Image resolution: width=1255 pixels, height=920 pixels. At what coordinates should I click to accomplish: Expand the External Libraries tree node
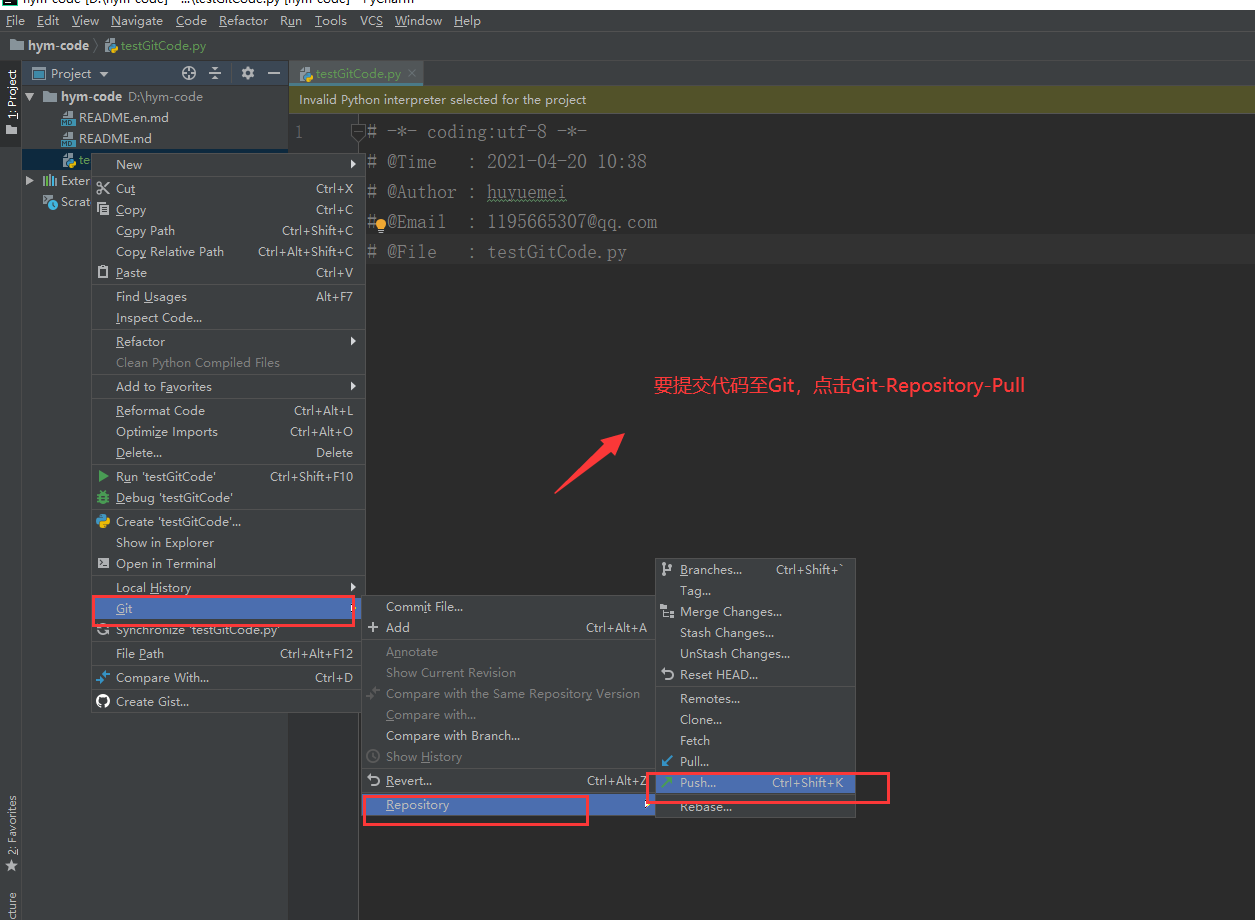(x=30, y=181)
